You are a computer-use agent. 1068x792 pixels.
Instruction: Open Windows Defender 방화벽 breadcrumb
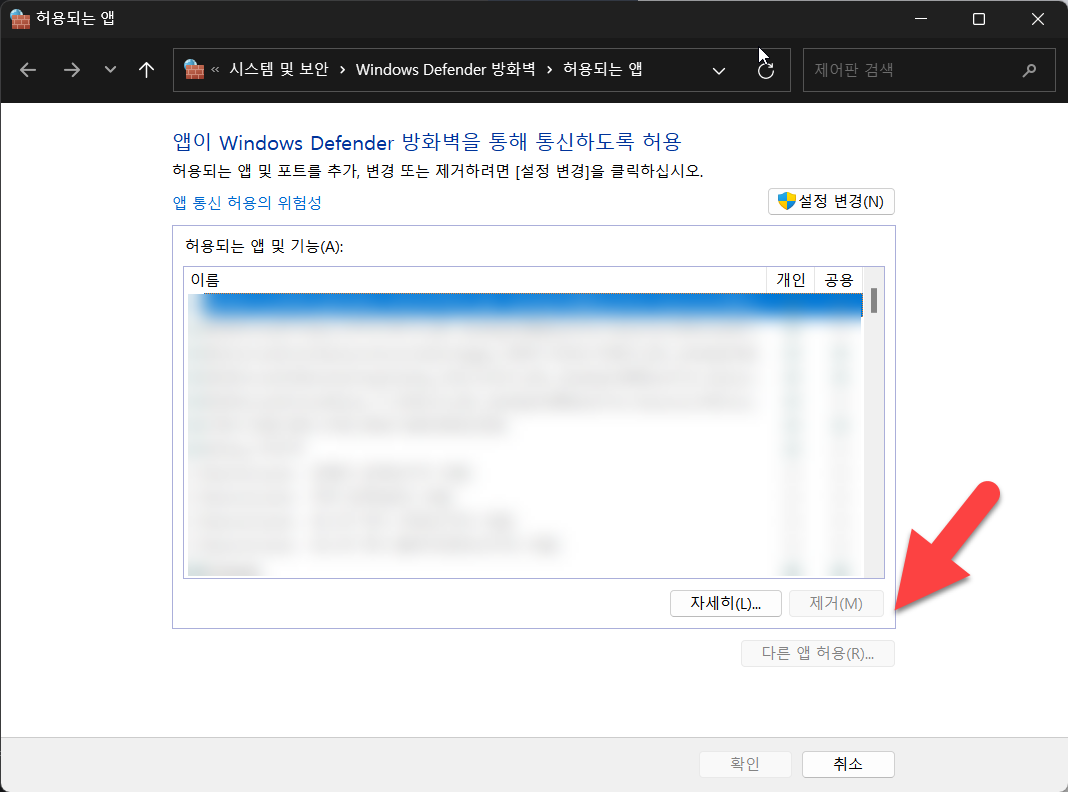(445, 69)
